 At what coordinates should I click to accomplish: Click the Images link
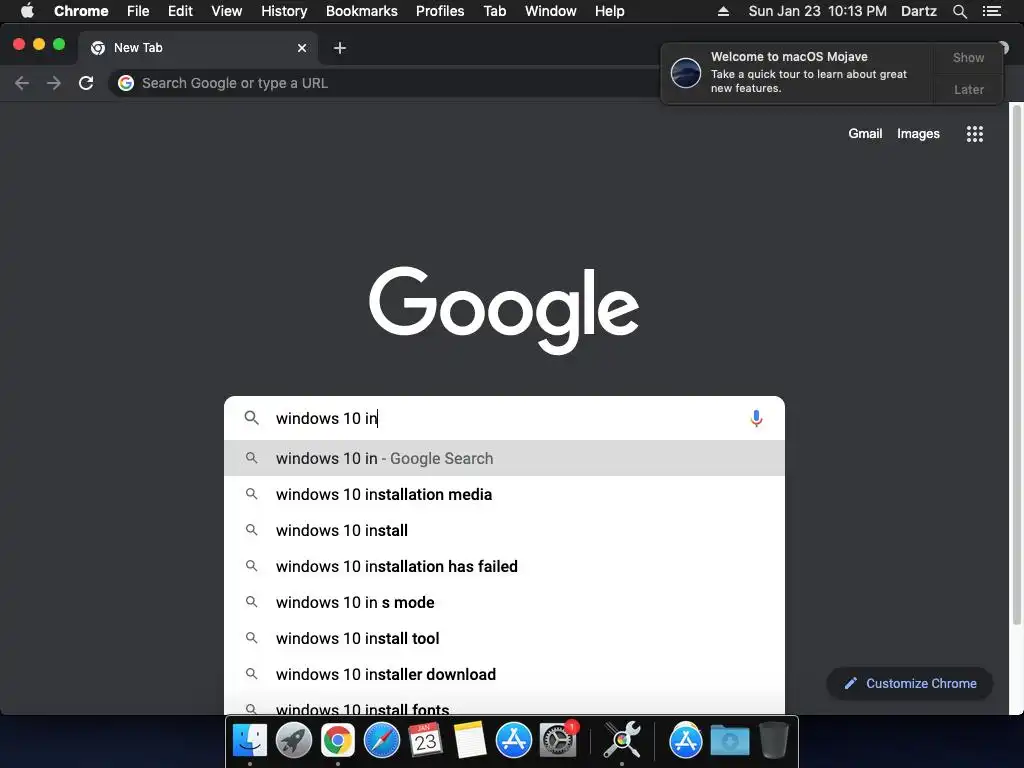pos(918,134)
